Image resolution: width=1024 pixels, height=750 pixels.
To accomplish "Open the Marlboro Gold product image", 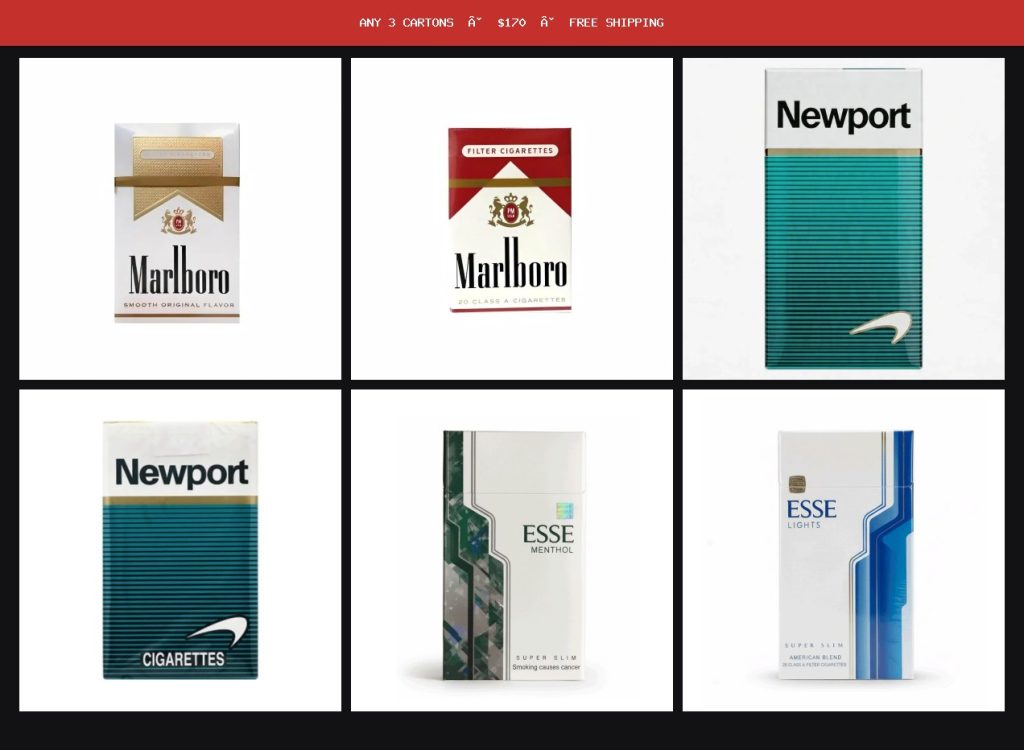I will pyautogui.click(x=180, y=219).
